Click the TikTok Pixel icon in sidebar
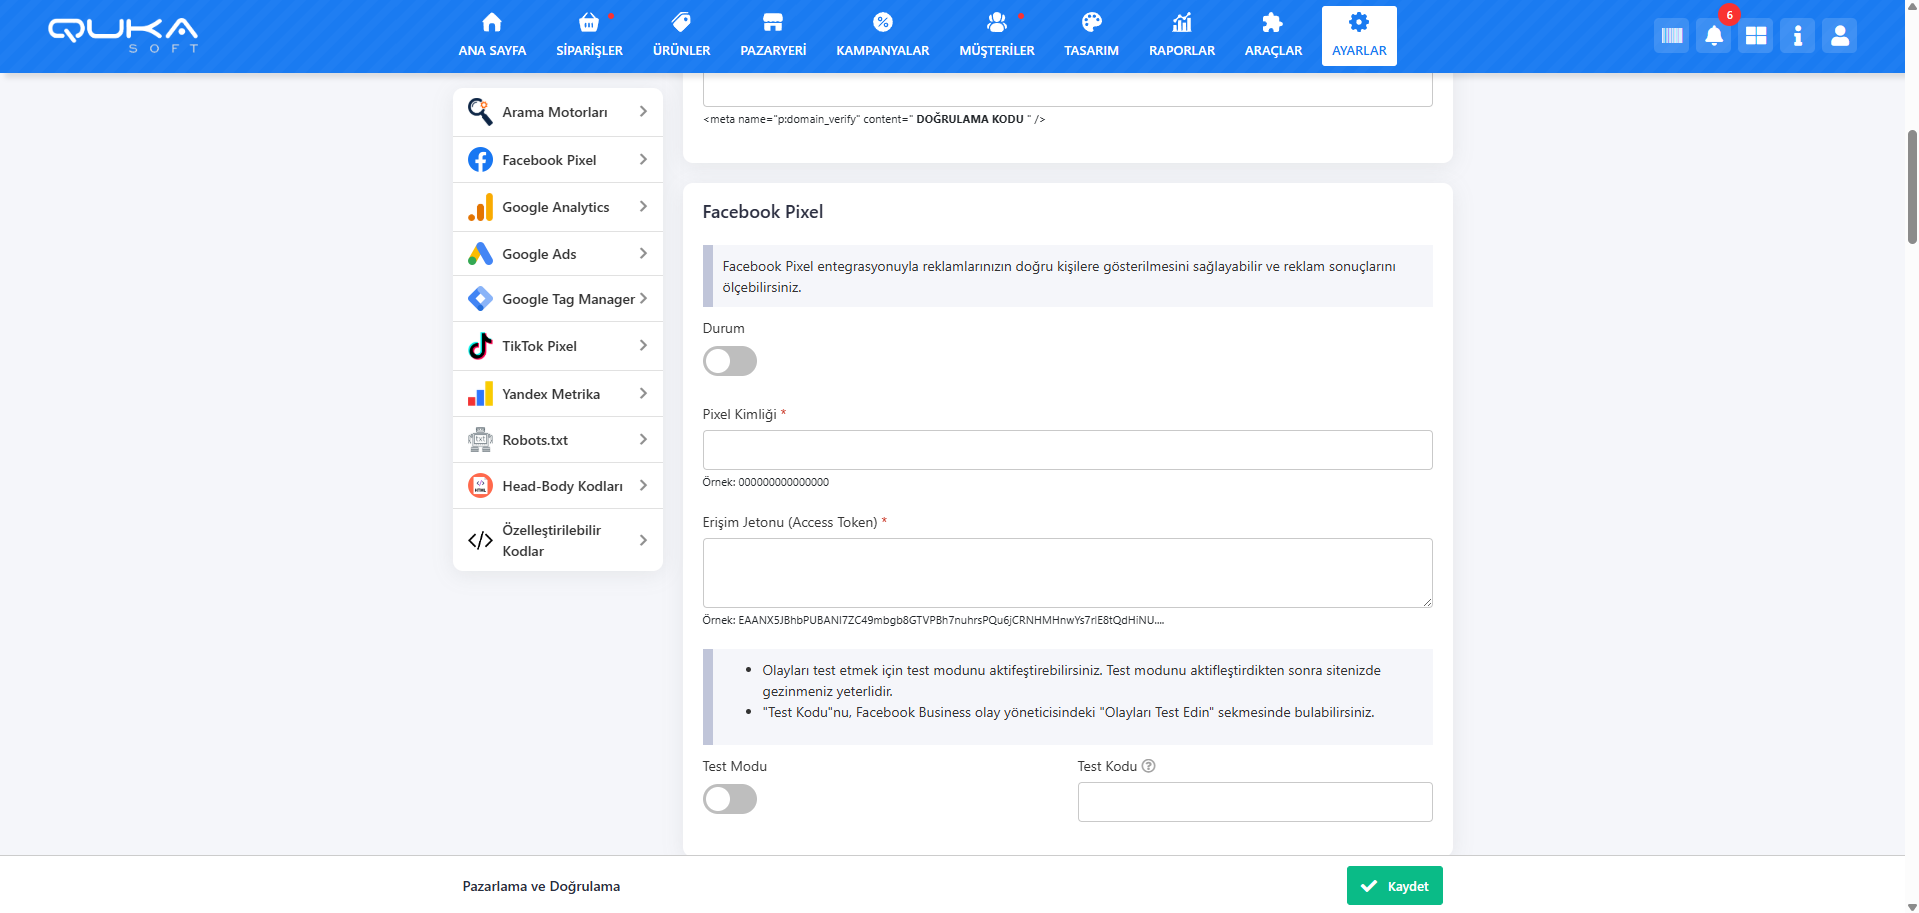 480,346
